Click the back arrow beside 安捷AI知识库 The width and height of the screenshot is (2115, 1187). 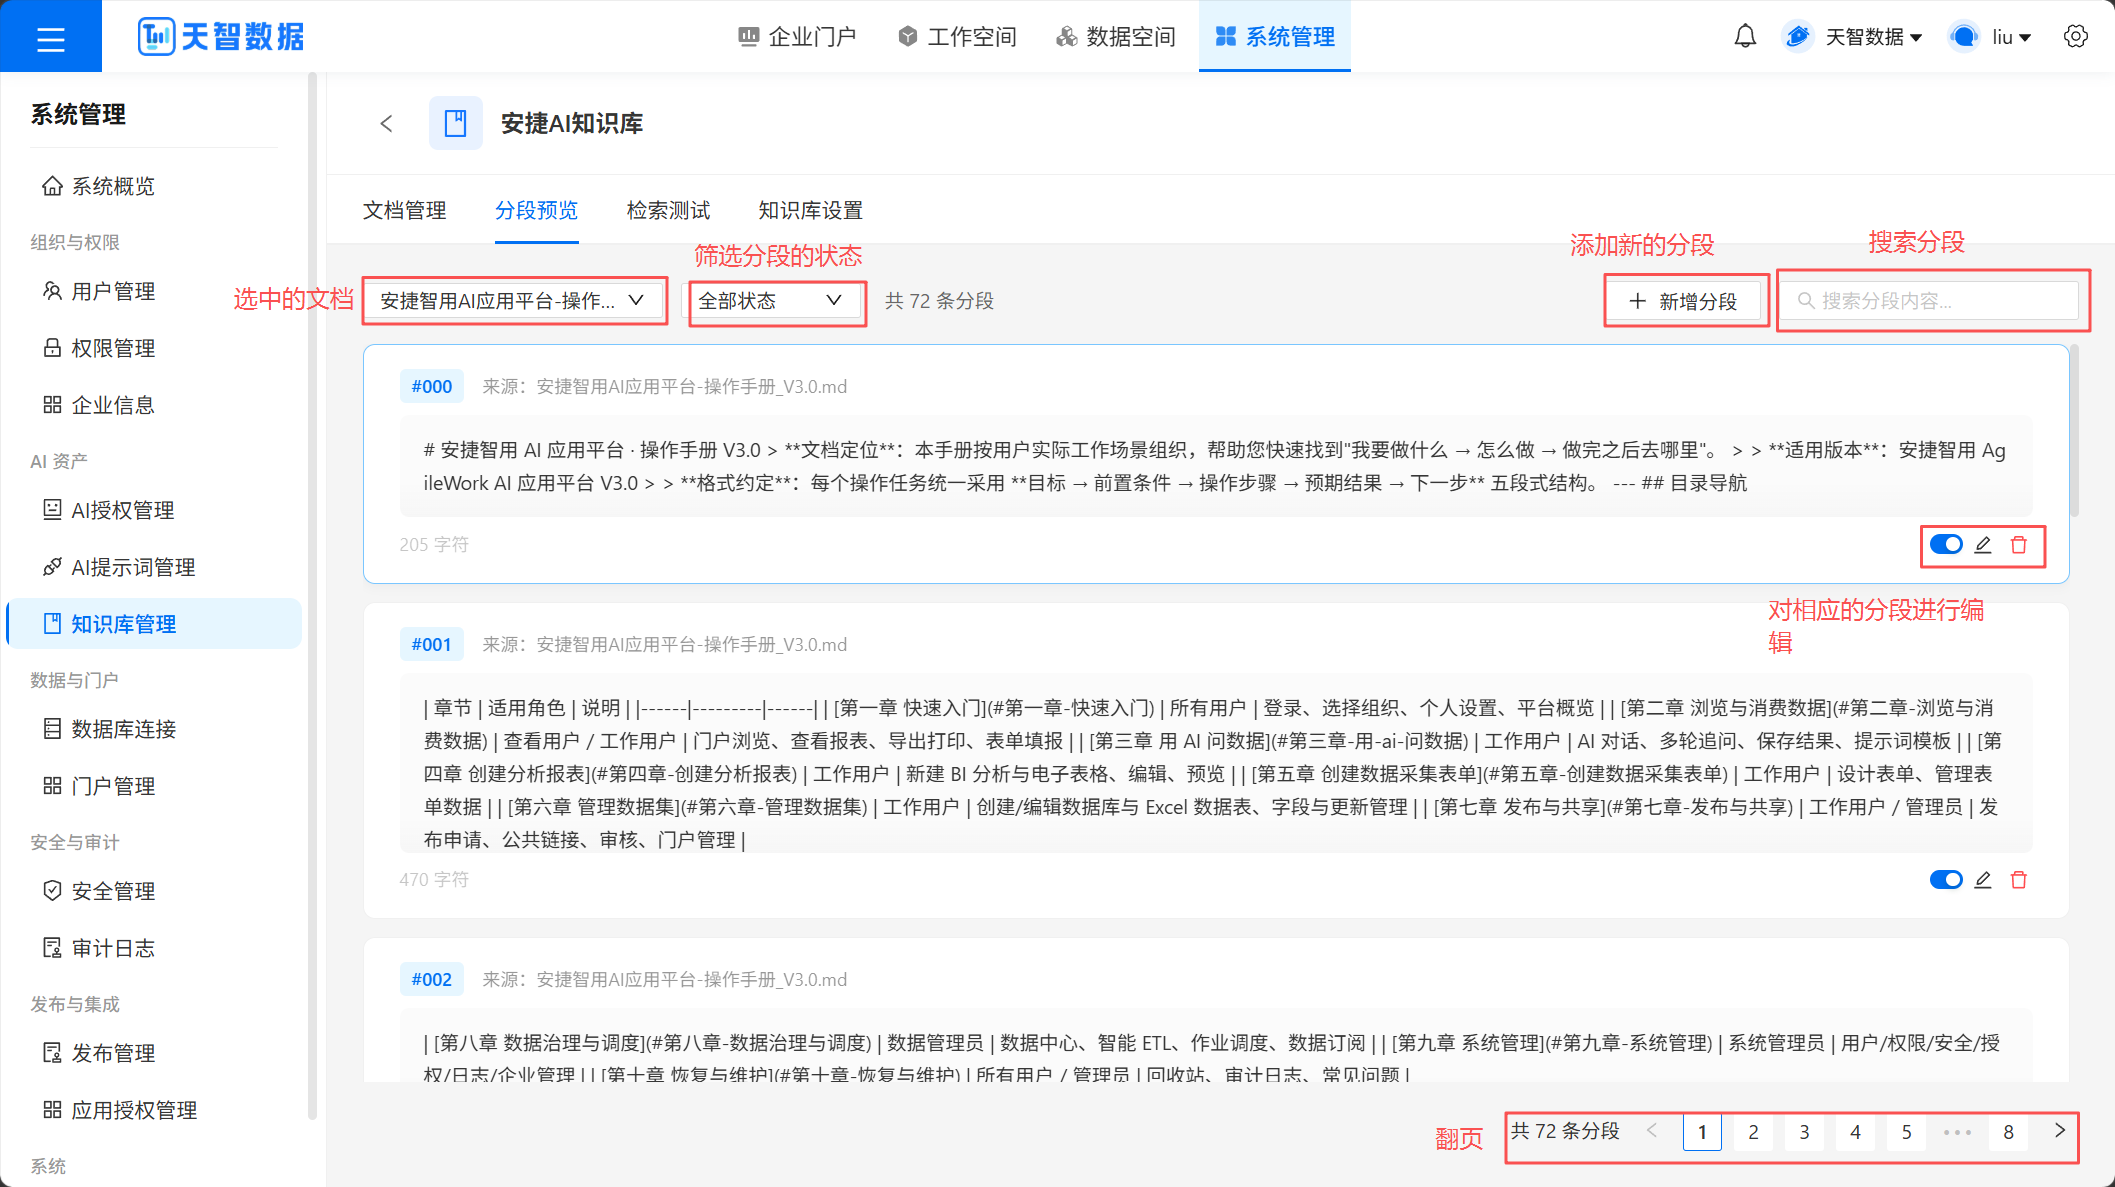click(387, 123)
